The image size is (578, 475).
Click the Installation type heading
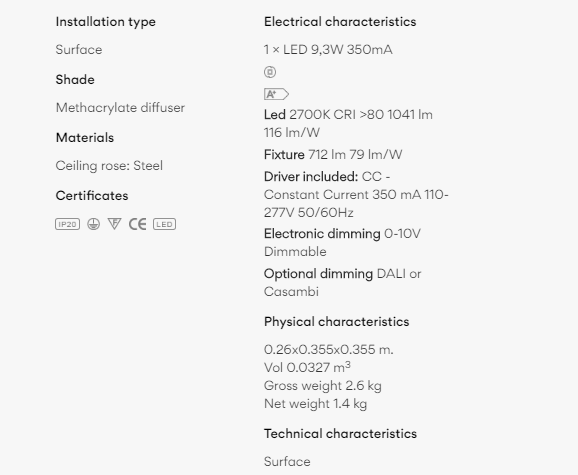coord(105,22)
